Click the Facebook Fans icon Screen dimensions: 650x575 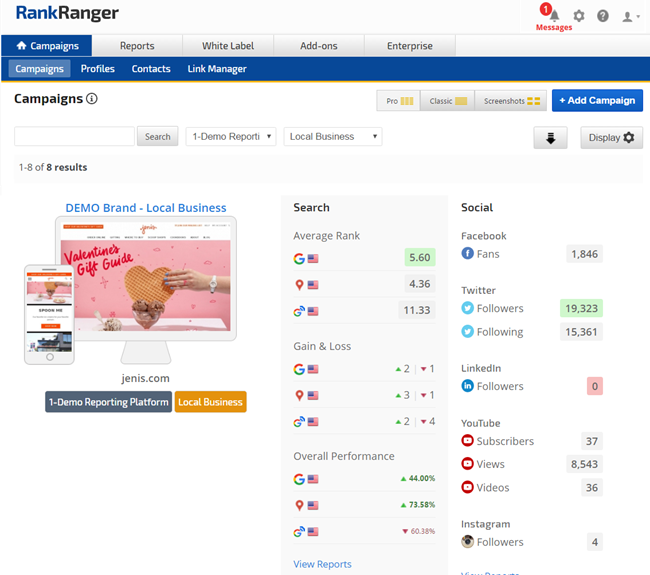467,253
